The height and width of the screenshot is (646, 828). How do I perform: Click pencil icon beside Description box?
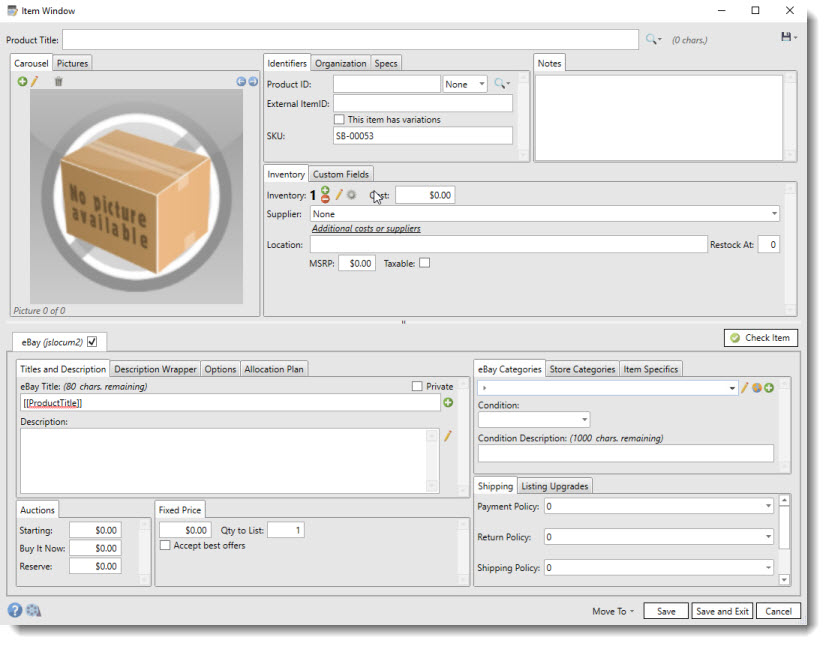(448, 436)
